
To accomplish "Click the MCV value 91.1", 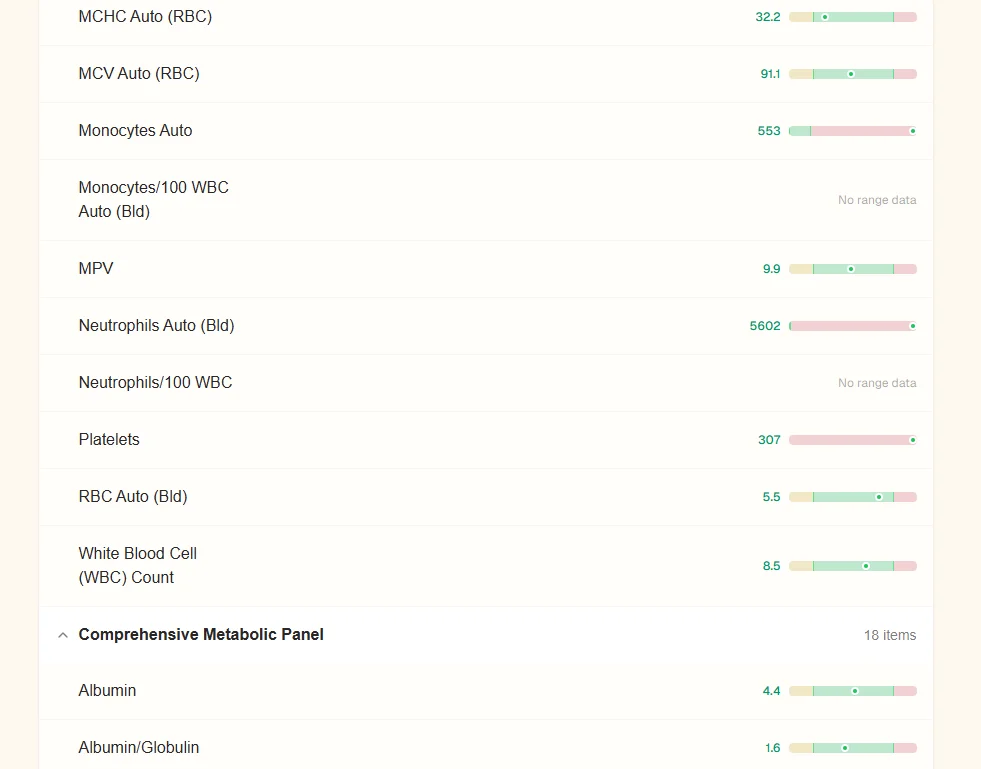I will 770,74.
